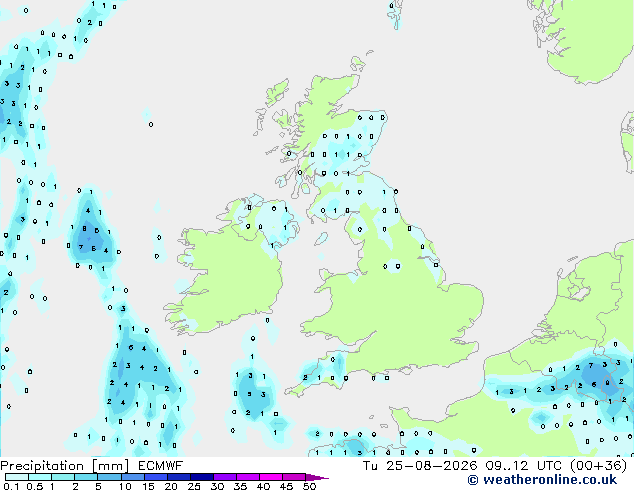This screenshot has width=634, height=490.
Task: Click the above-50 arrow at the legend end
Action: (x=317, y=477)
